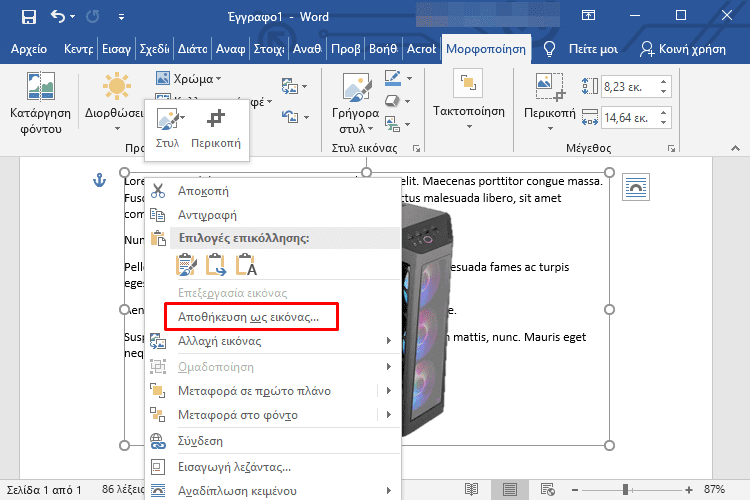Switch to Web Layout view icon
The width and height of the screenshot is (750, 500).
548,489
